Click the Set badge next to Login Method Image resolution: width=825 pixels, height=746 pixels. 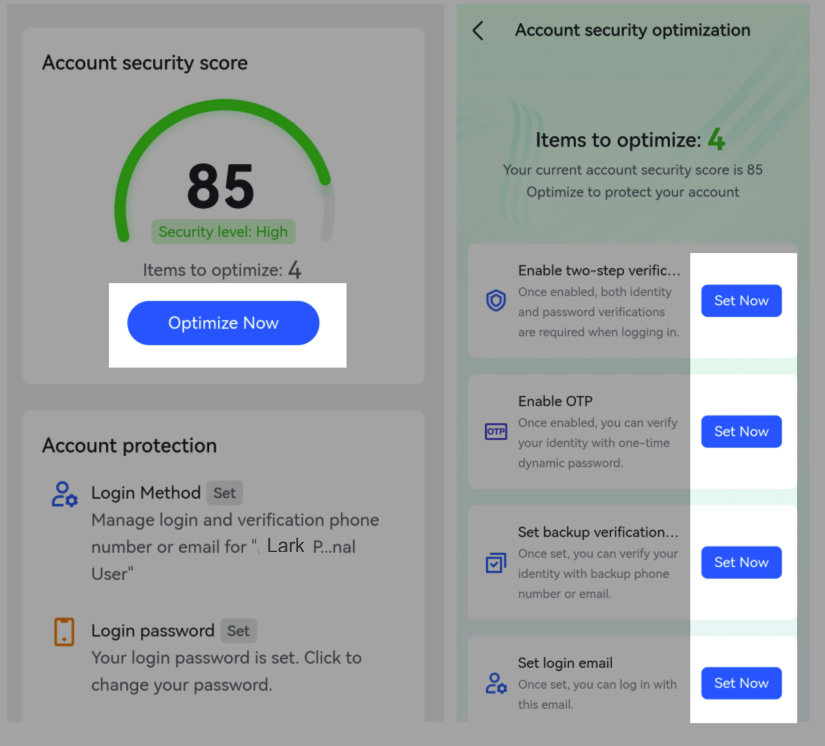pos(224,493)
